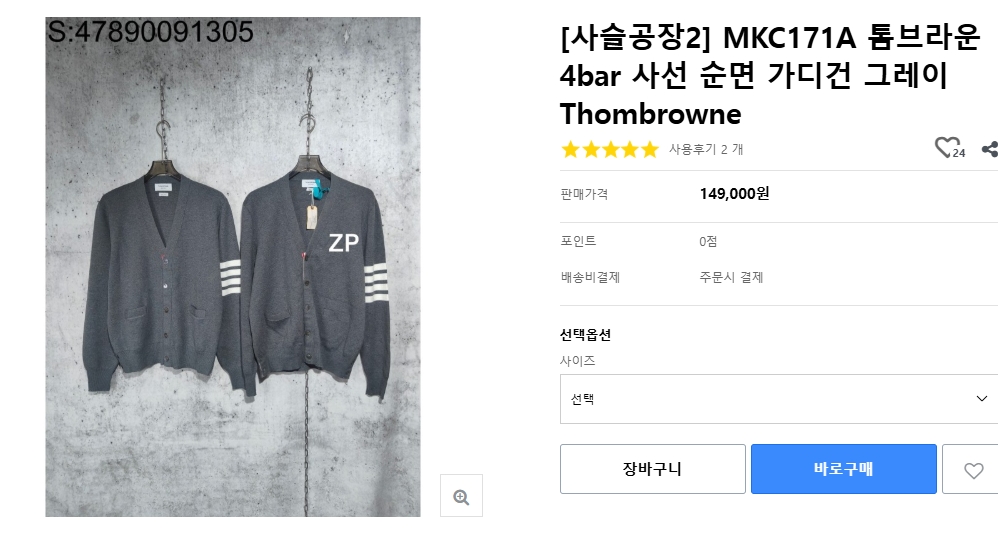Click the 판매가격 label
The height and width of the screenshot is (554, 998).
[x=584, y=194]
